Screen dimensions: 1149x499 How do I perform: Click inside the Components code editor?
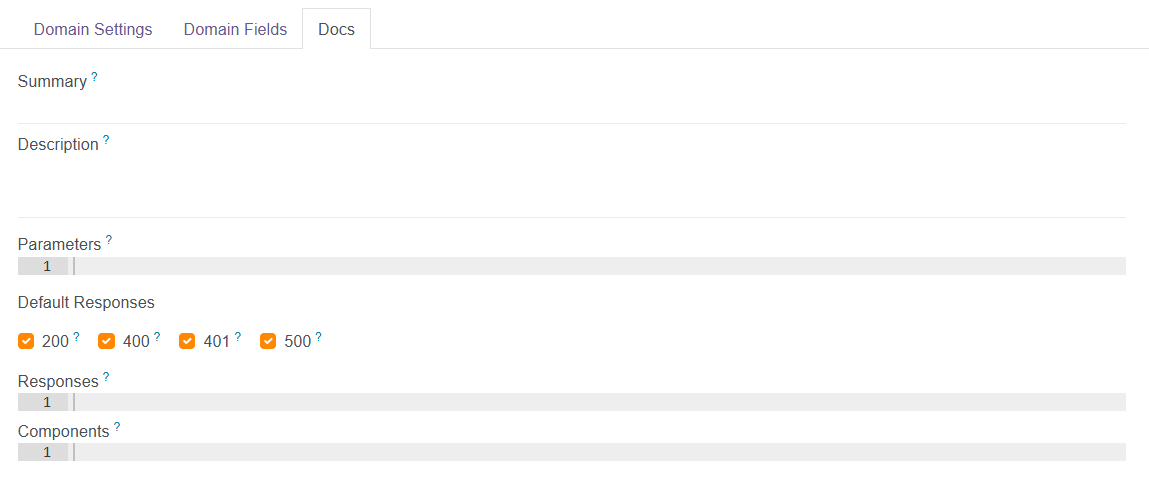600,452
